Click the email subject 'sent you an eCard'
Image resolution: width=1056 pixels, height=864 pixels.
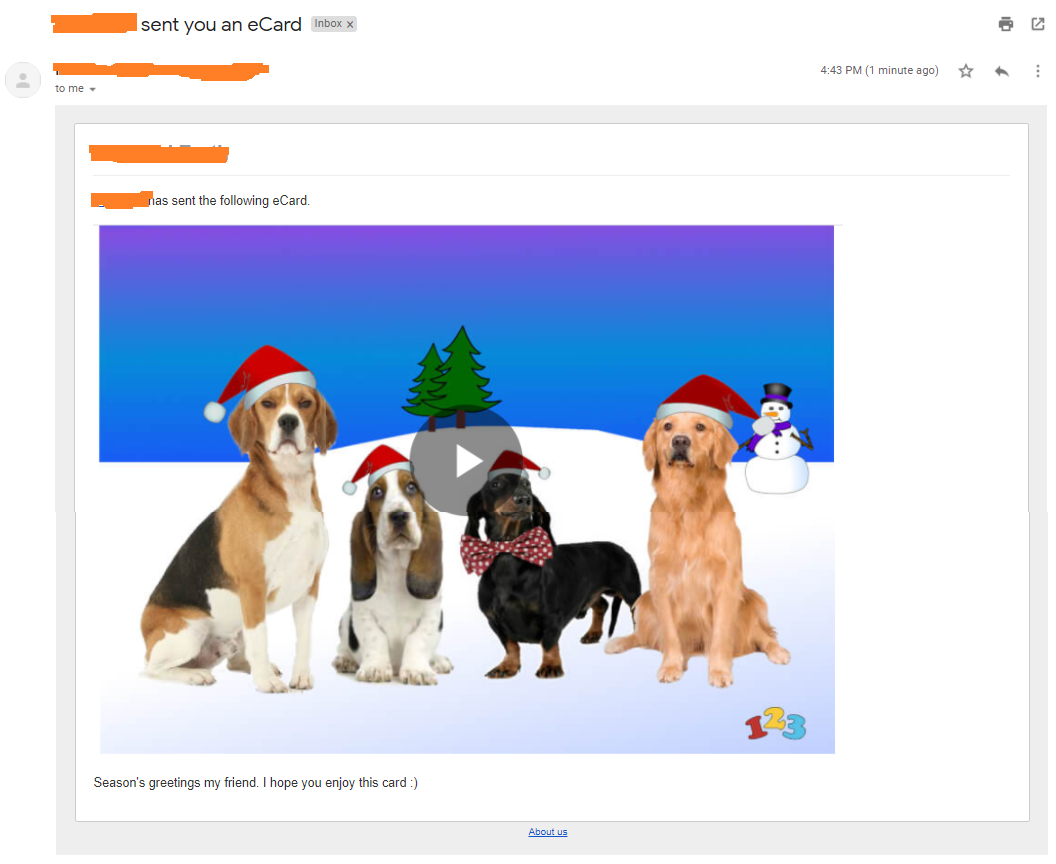(x=221, y=24)
